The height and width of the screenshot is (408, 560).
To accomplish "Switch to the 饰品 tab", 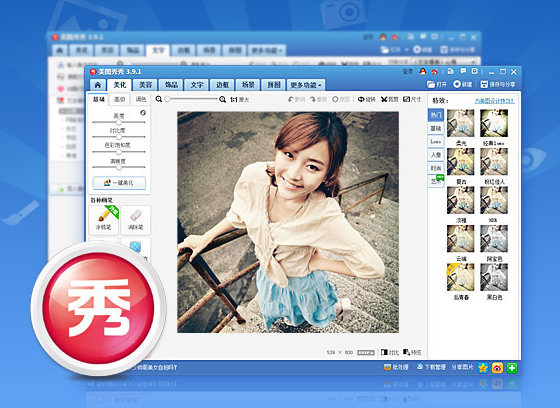I will pyautogui.click(x=171, y=85).
